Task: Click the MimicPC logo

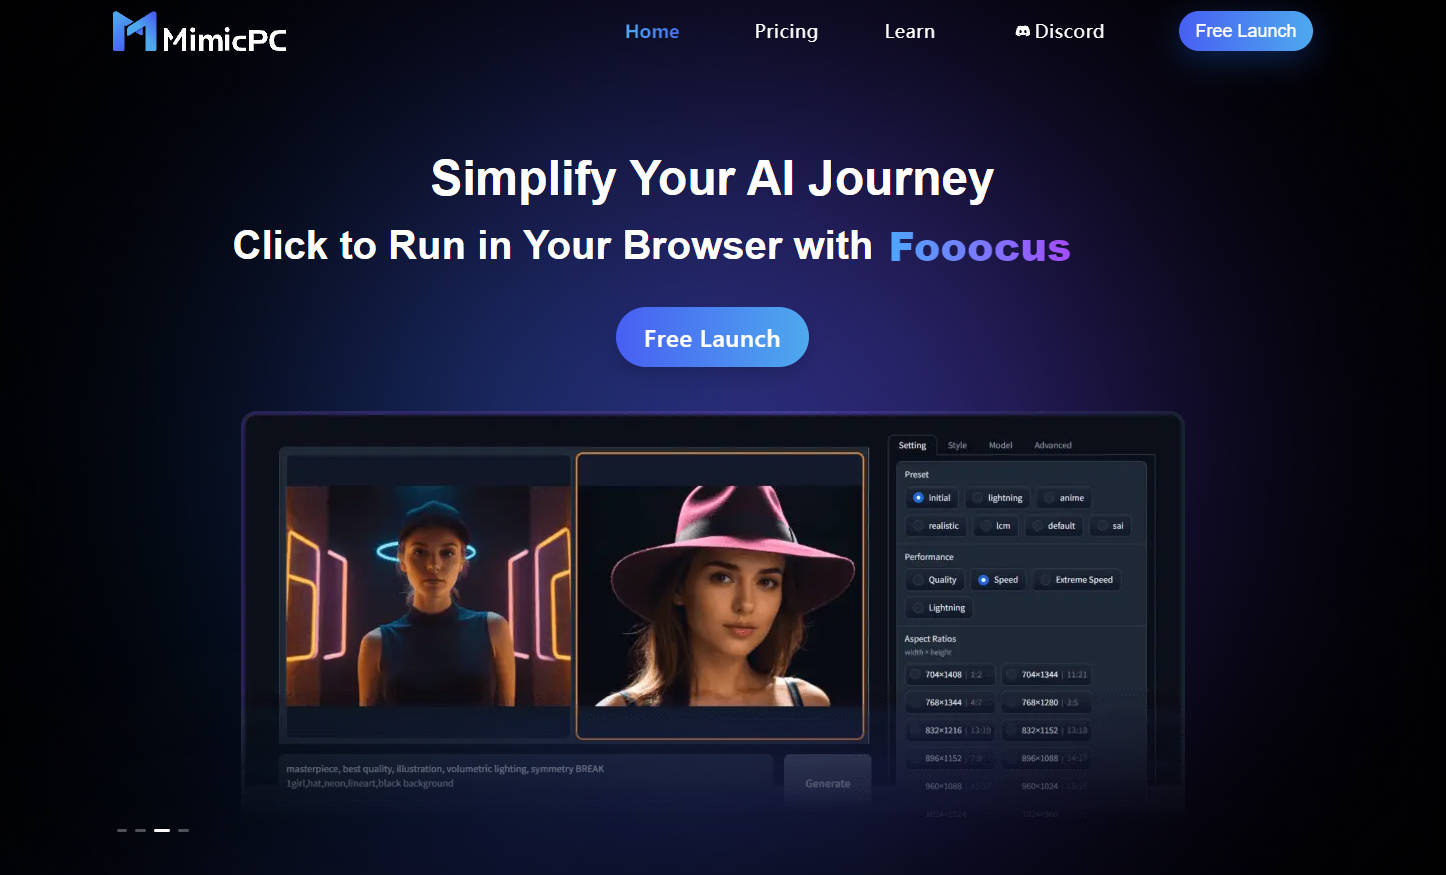Action: [x=200, y=32]
